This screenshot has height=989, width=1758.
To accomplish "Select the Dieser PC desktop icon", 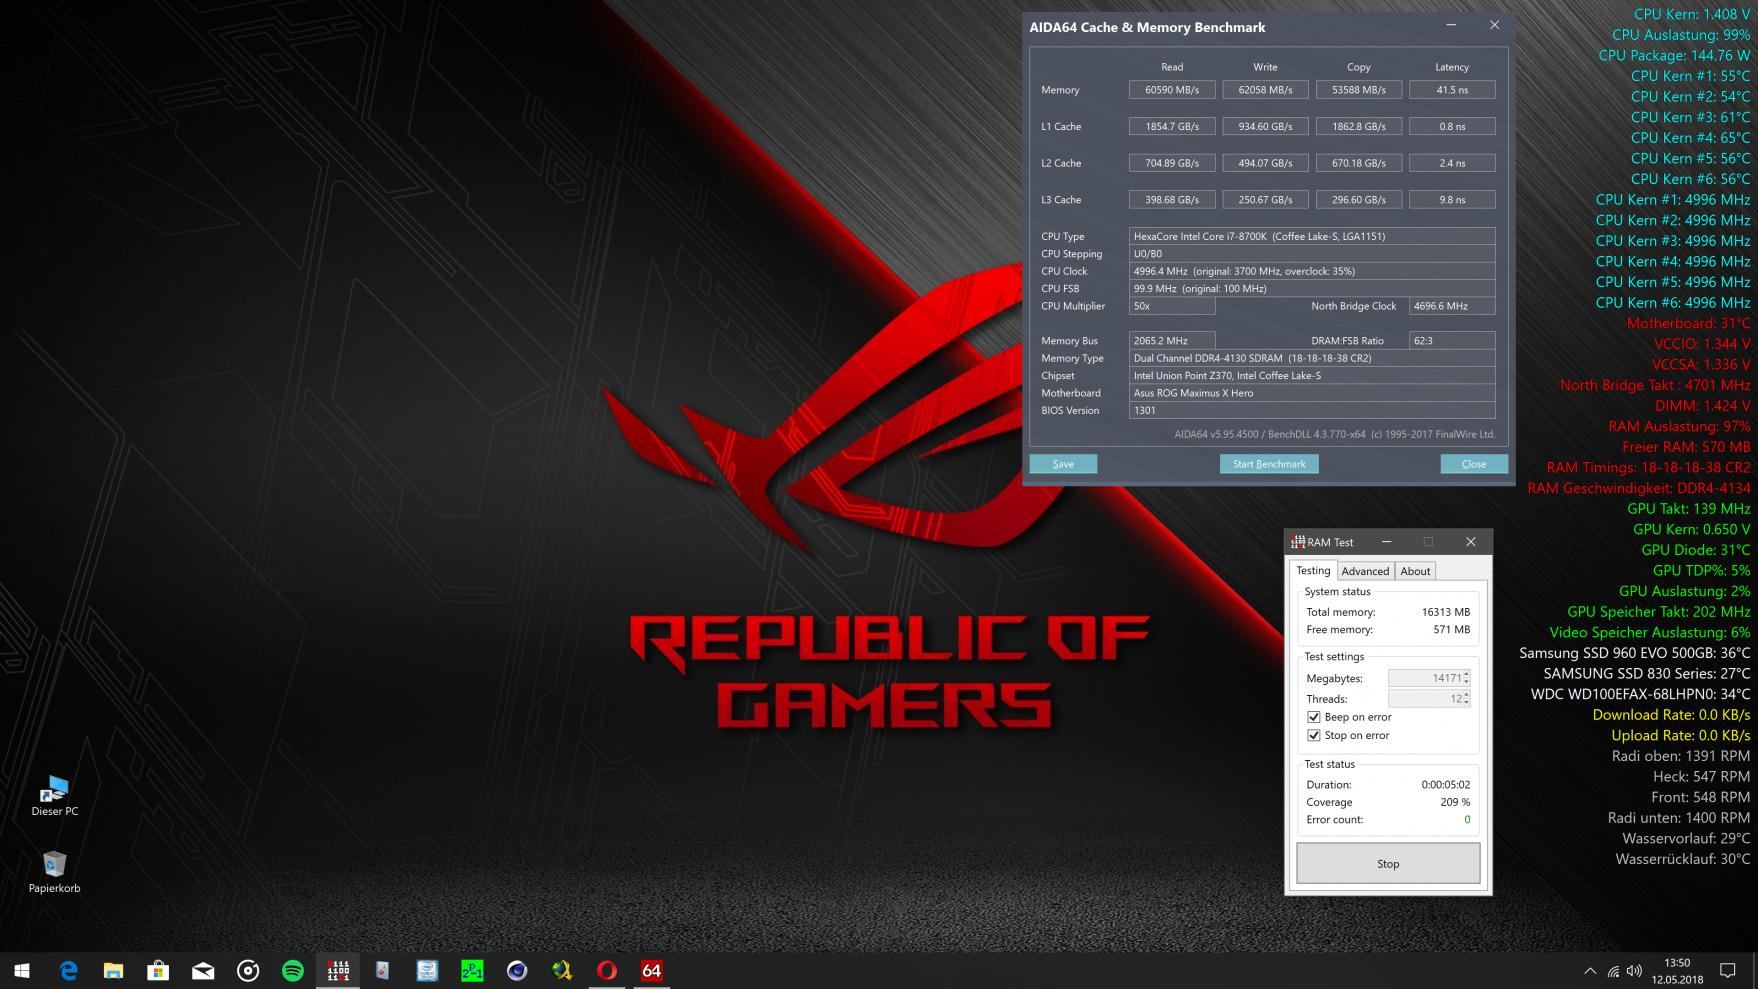I will tap(55, 796).
